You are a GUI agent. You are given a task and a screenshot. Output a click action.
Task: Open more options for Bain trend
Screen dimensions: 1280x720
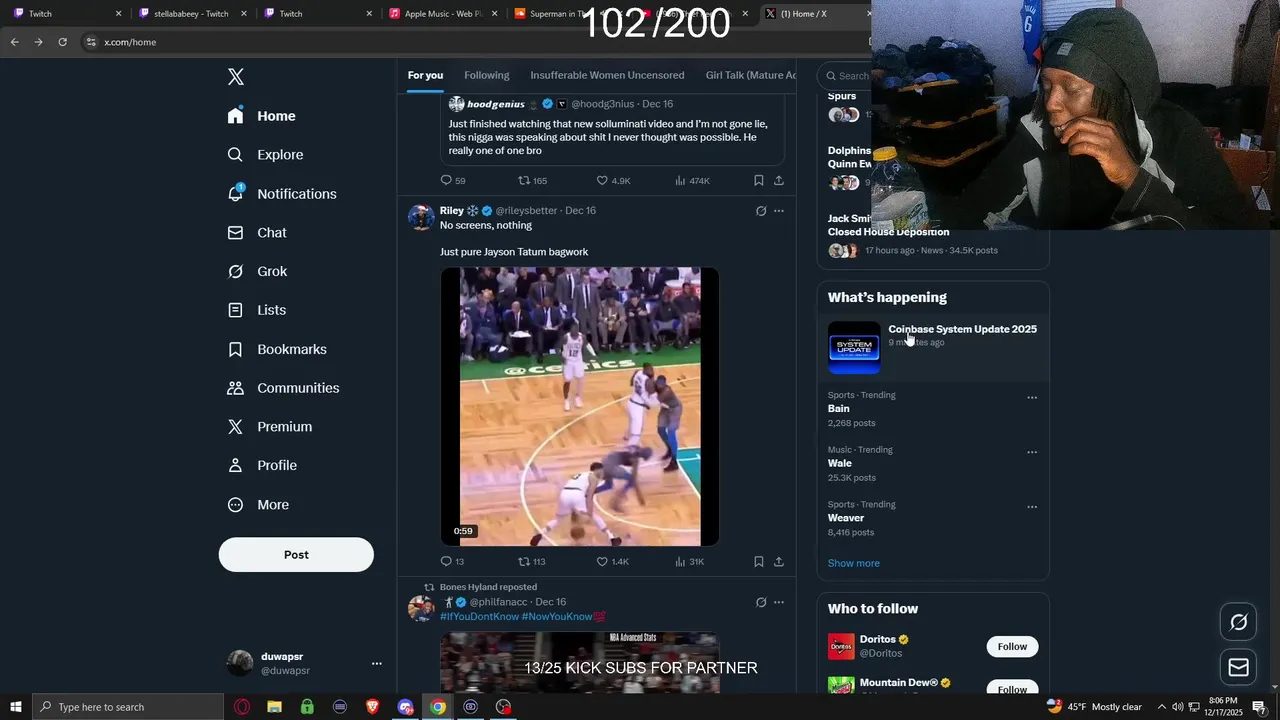click(1032, 398)
